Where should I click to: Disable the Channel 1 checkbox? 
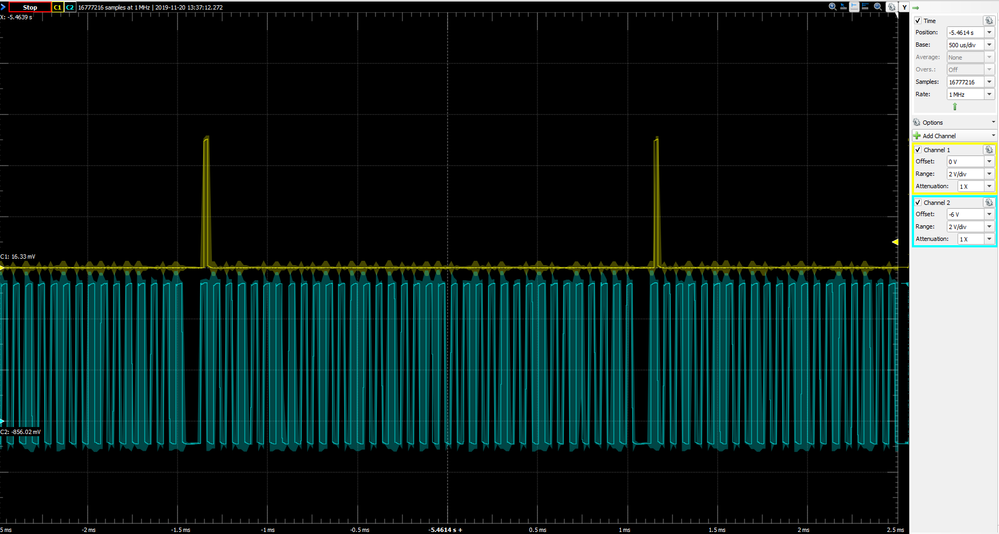918,150
